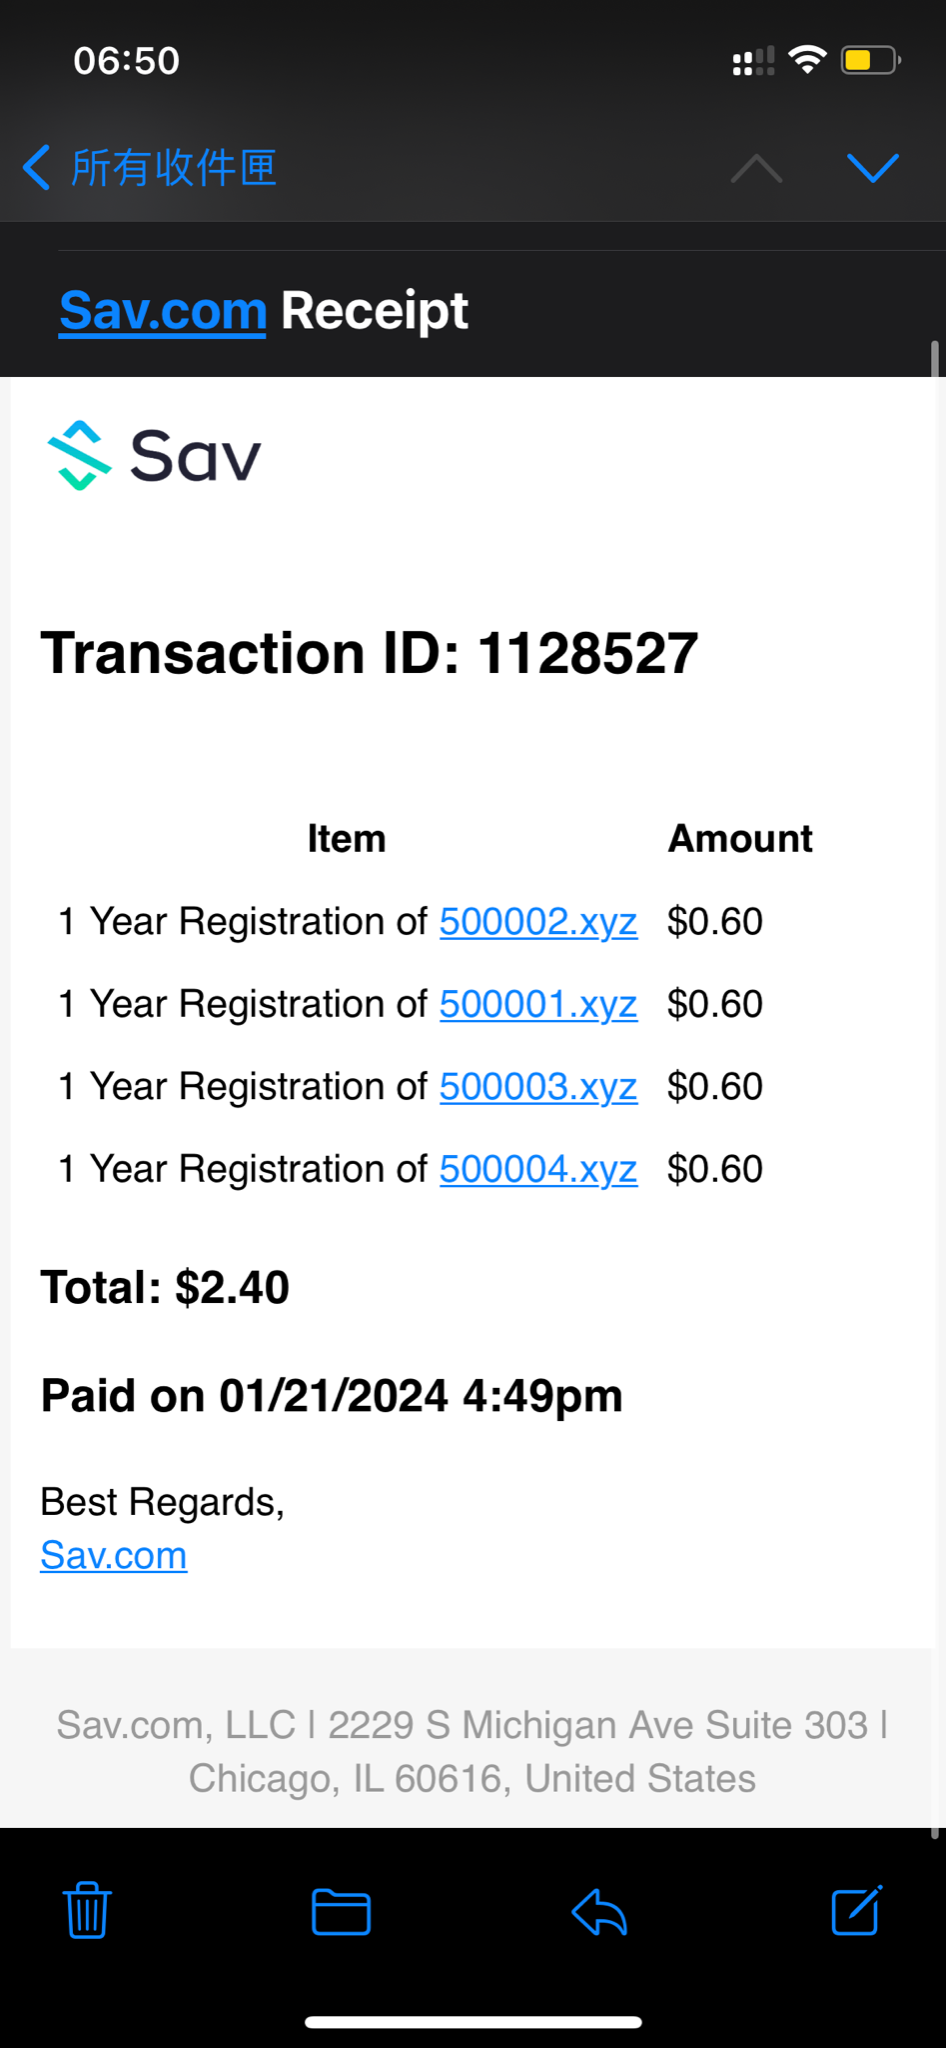Open Sav.com link below Best Regards
The image size is (946, 2048).
(114, 1555)
